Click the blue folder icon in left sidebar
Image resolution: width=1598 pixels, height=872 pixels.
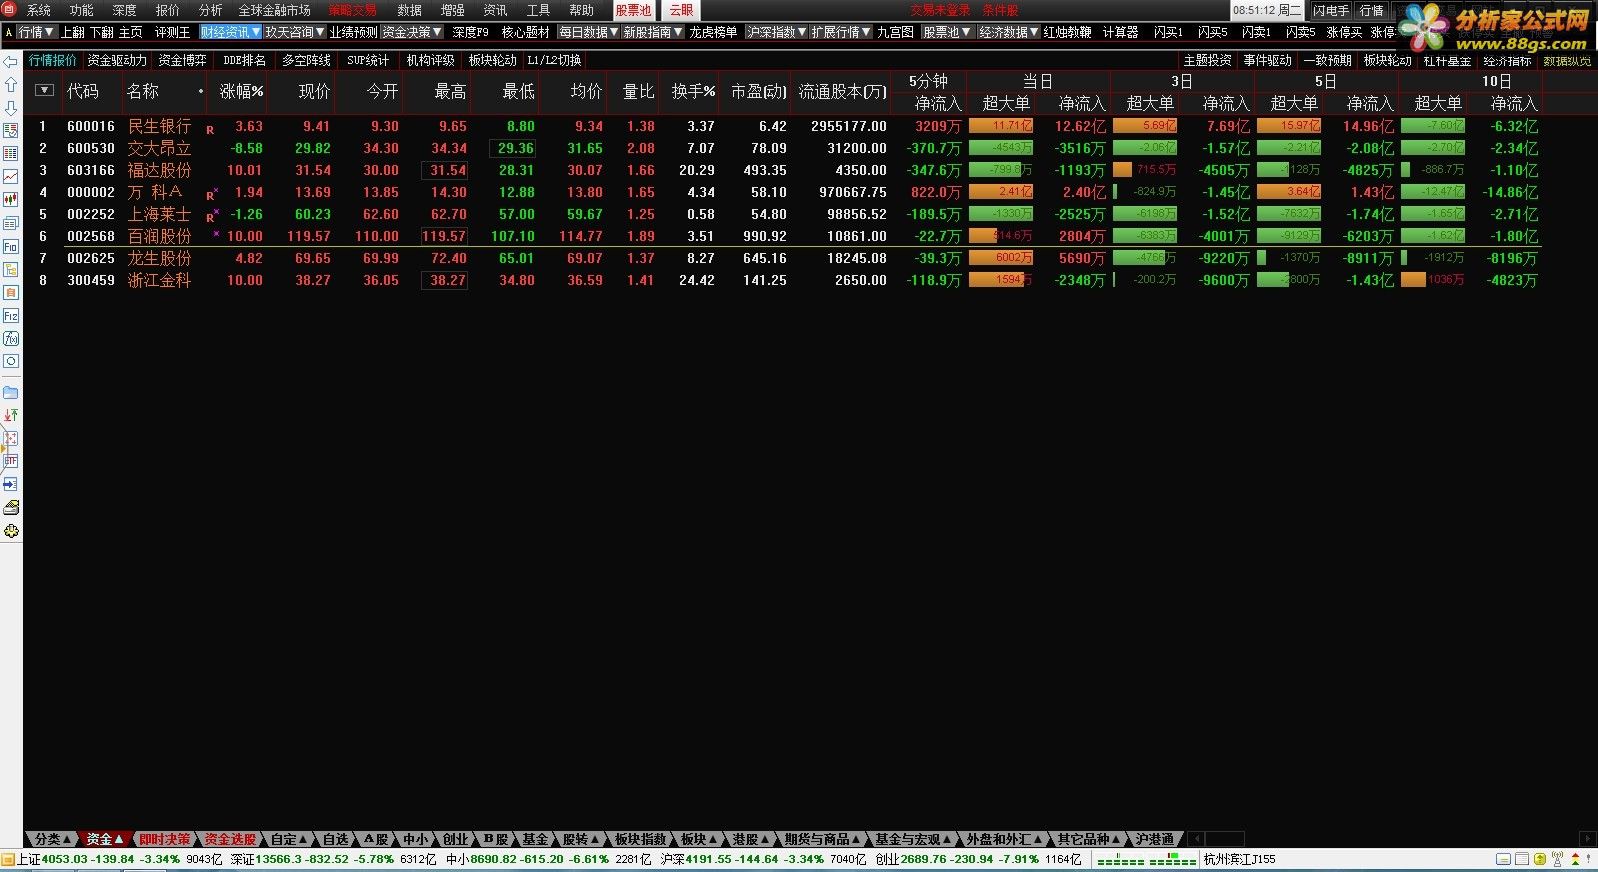[x=11, y=392]
